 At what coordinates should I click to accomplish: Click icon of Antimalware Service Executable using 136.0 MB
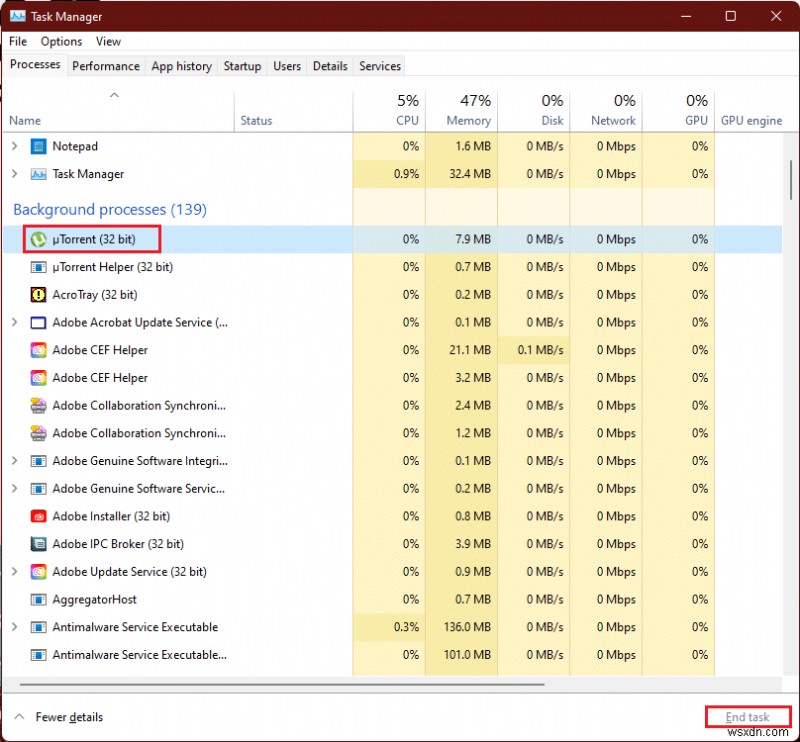click(x=38, y=627)
